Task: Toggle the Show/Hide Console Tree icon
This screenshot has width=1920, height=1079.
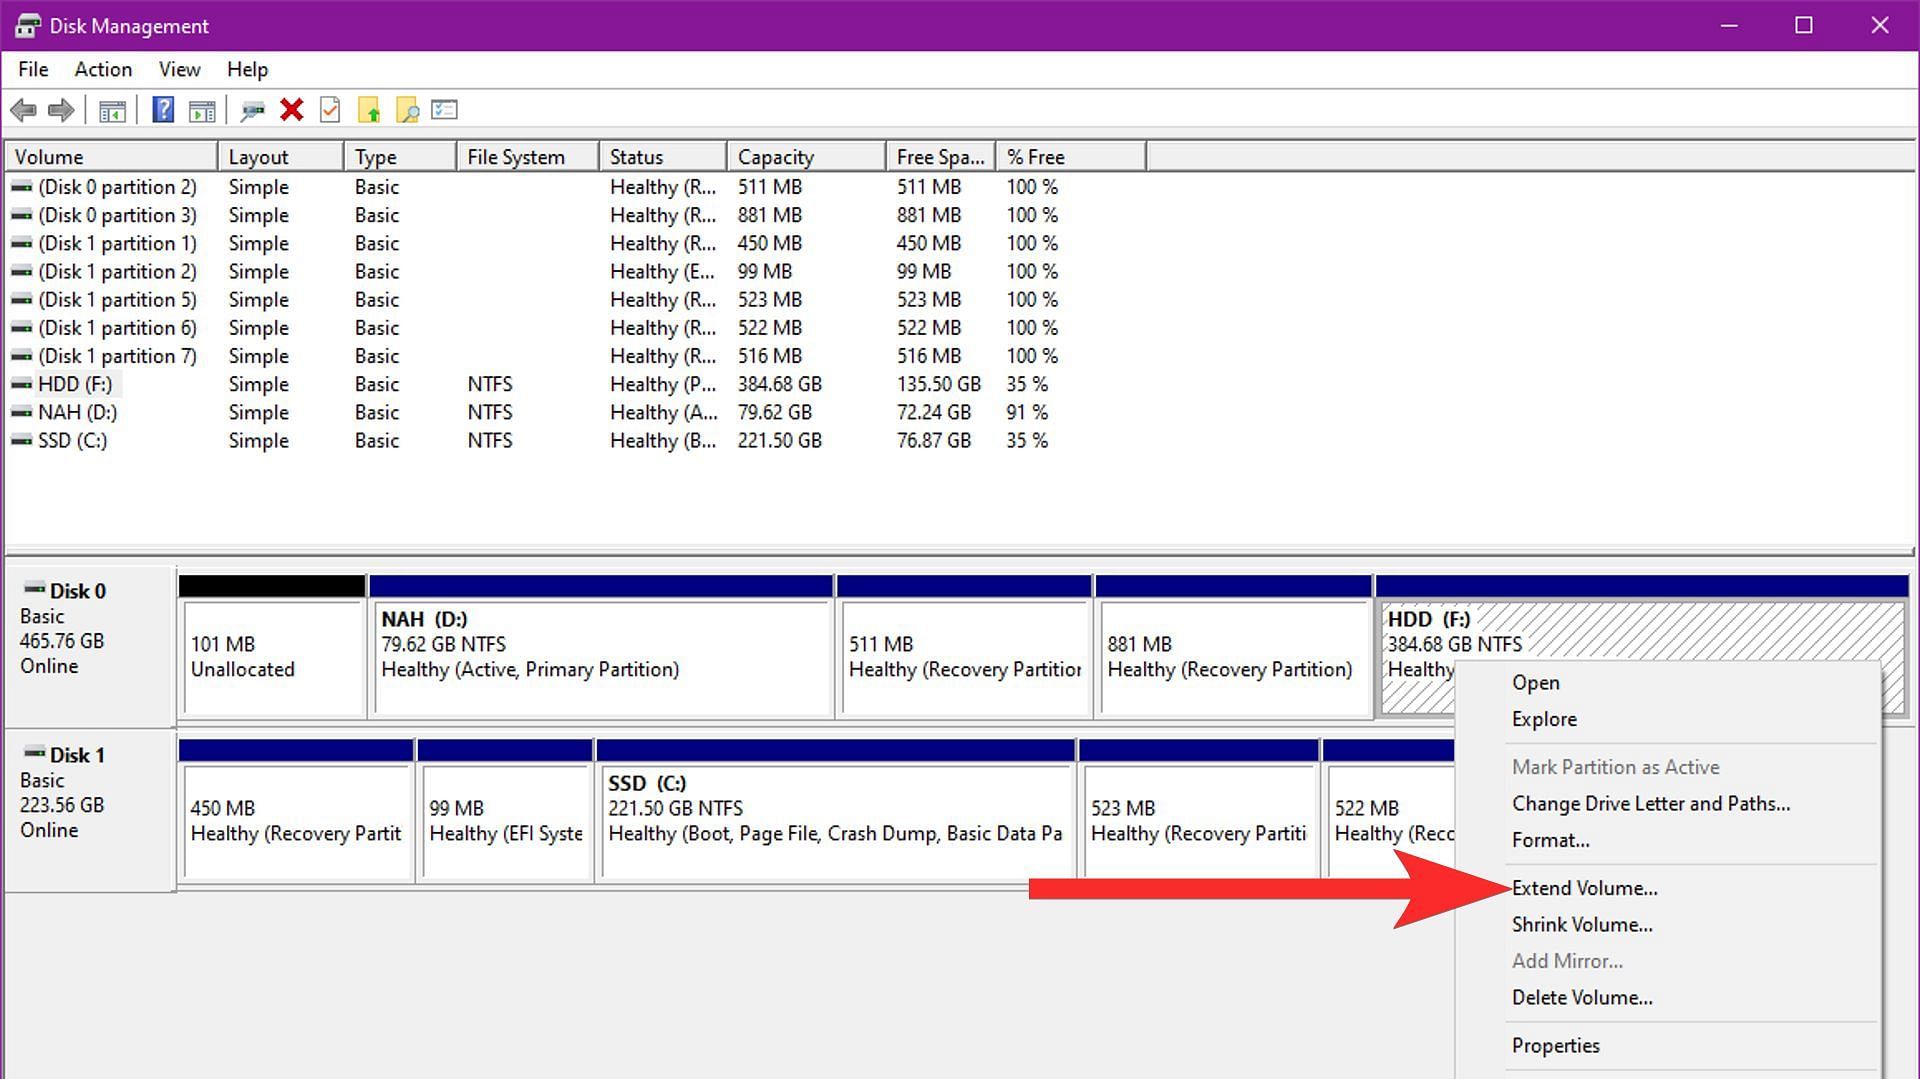Action: [112, 110]
